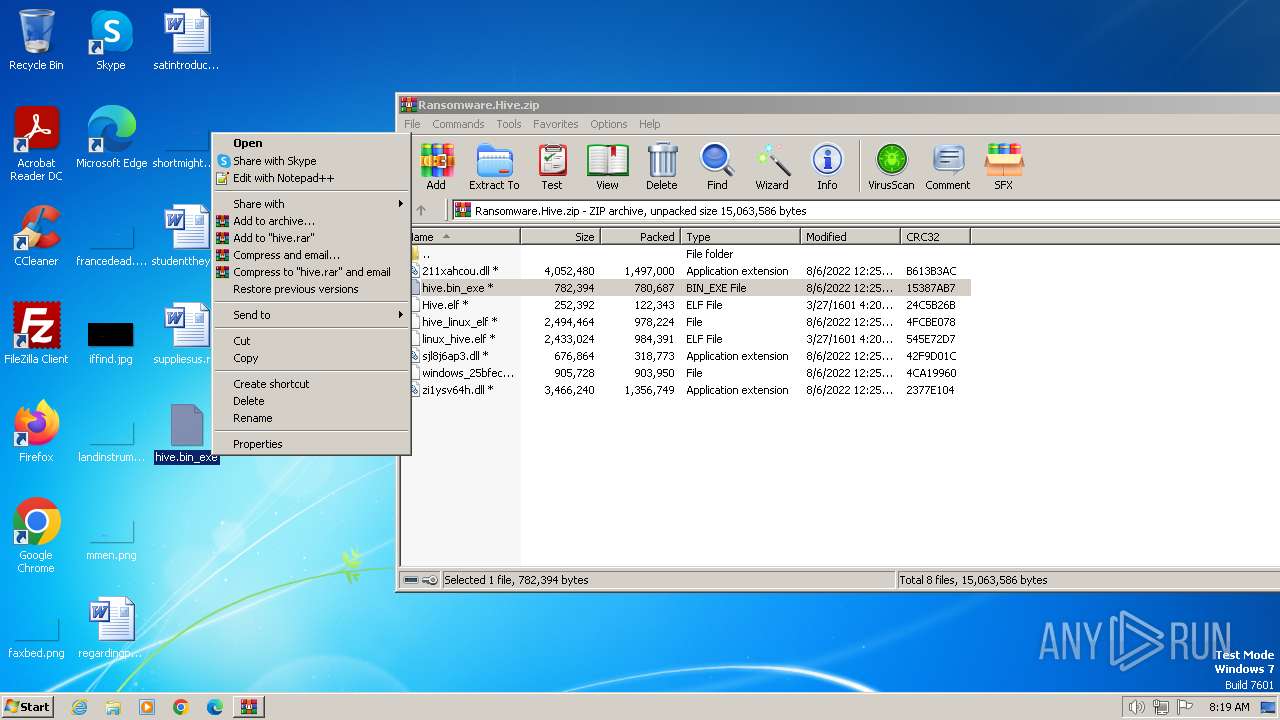
Task: Open the Tools menu
Action: [x=509, y=124]
